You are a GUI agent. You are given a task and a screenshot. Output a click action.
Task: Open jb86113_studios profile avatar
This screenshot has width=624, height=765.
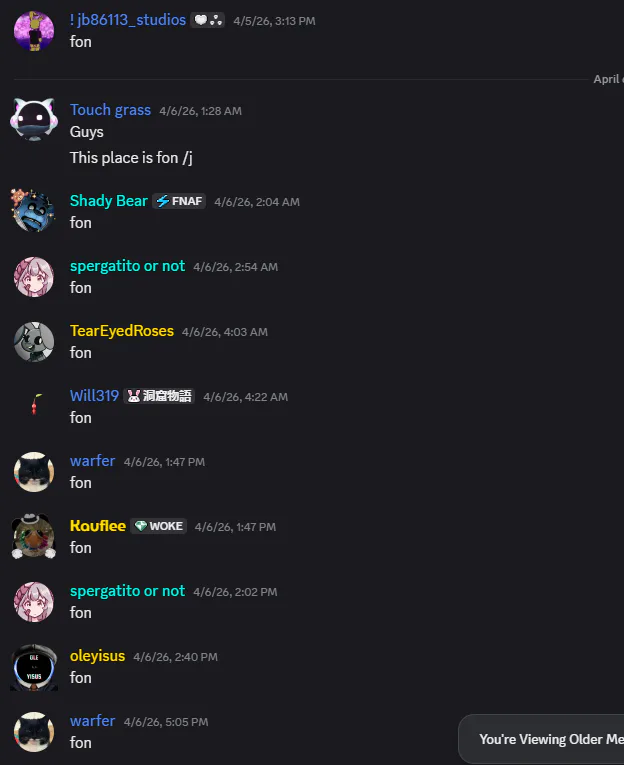pos(34,31)
